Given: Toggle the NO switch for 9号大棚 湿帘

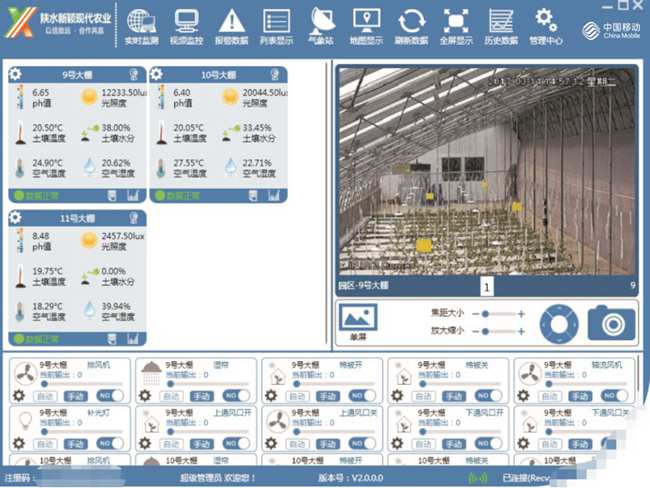Looking at the screenshot, I should pos(236,396).
